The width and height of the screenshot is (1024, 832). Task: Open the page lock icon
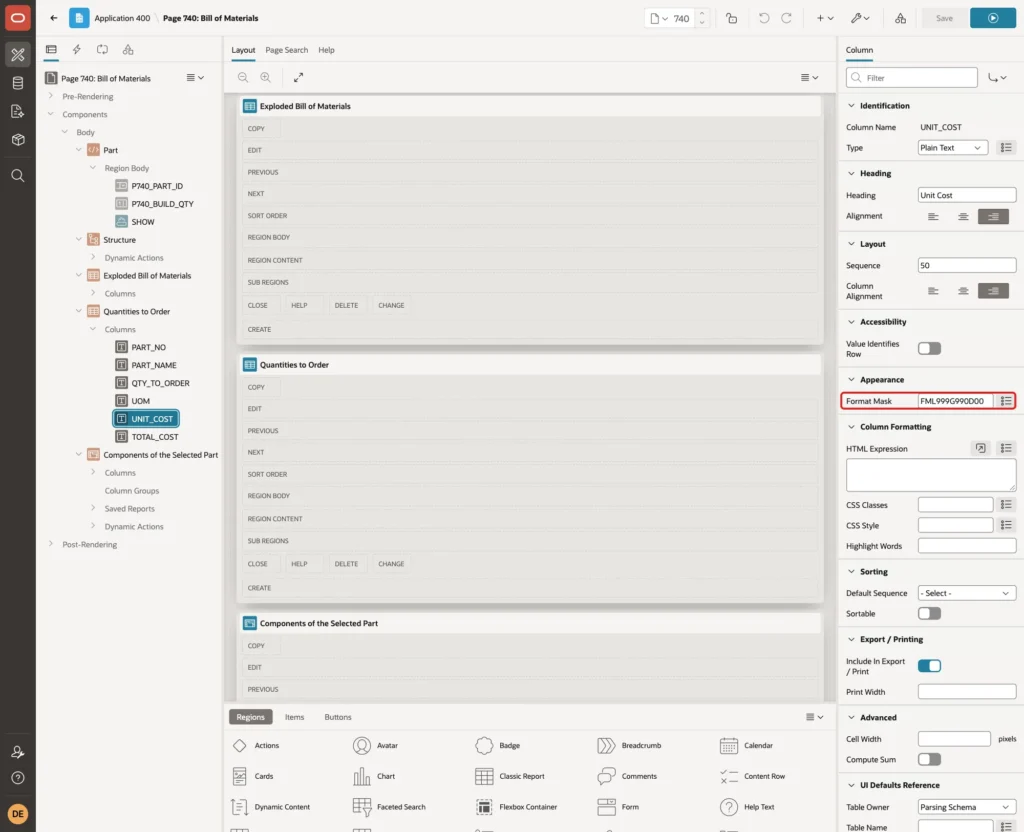coord(731,18)
